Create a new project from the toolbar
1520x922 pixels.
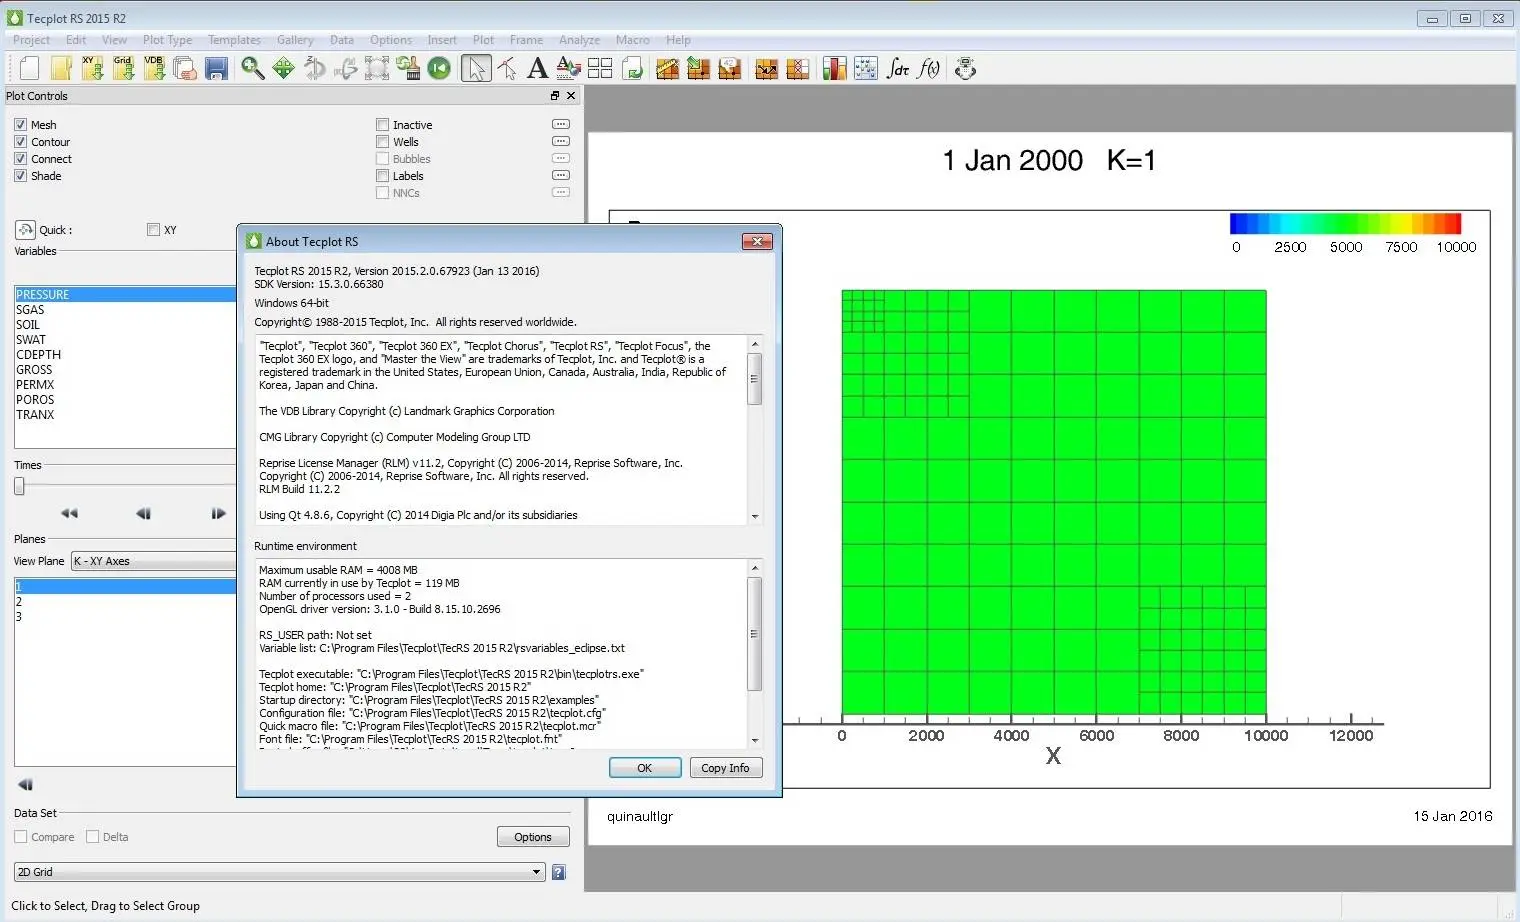point(29,68)
